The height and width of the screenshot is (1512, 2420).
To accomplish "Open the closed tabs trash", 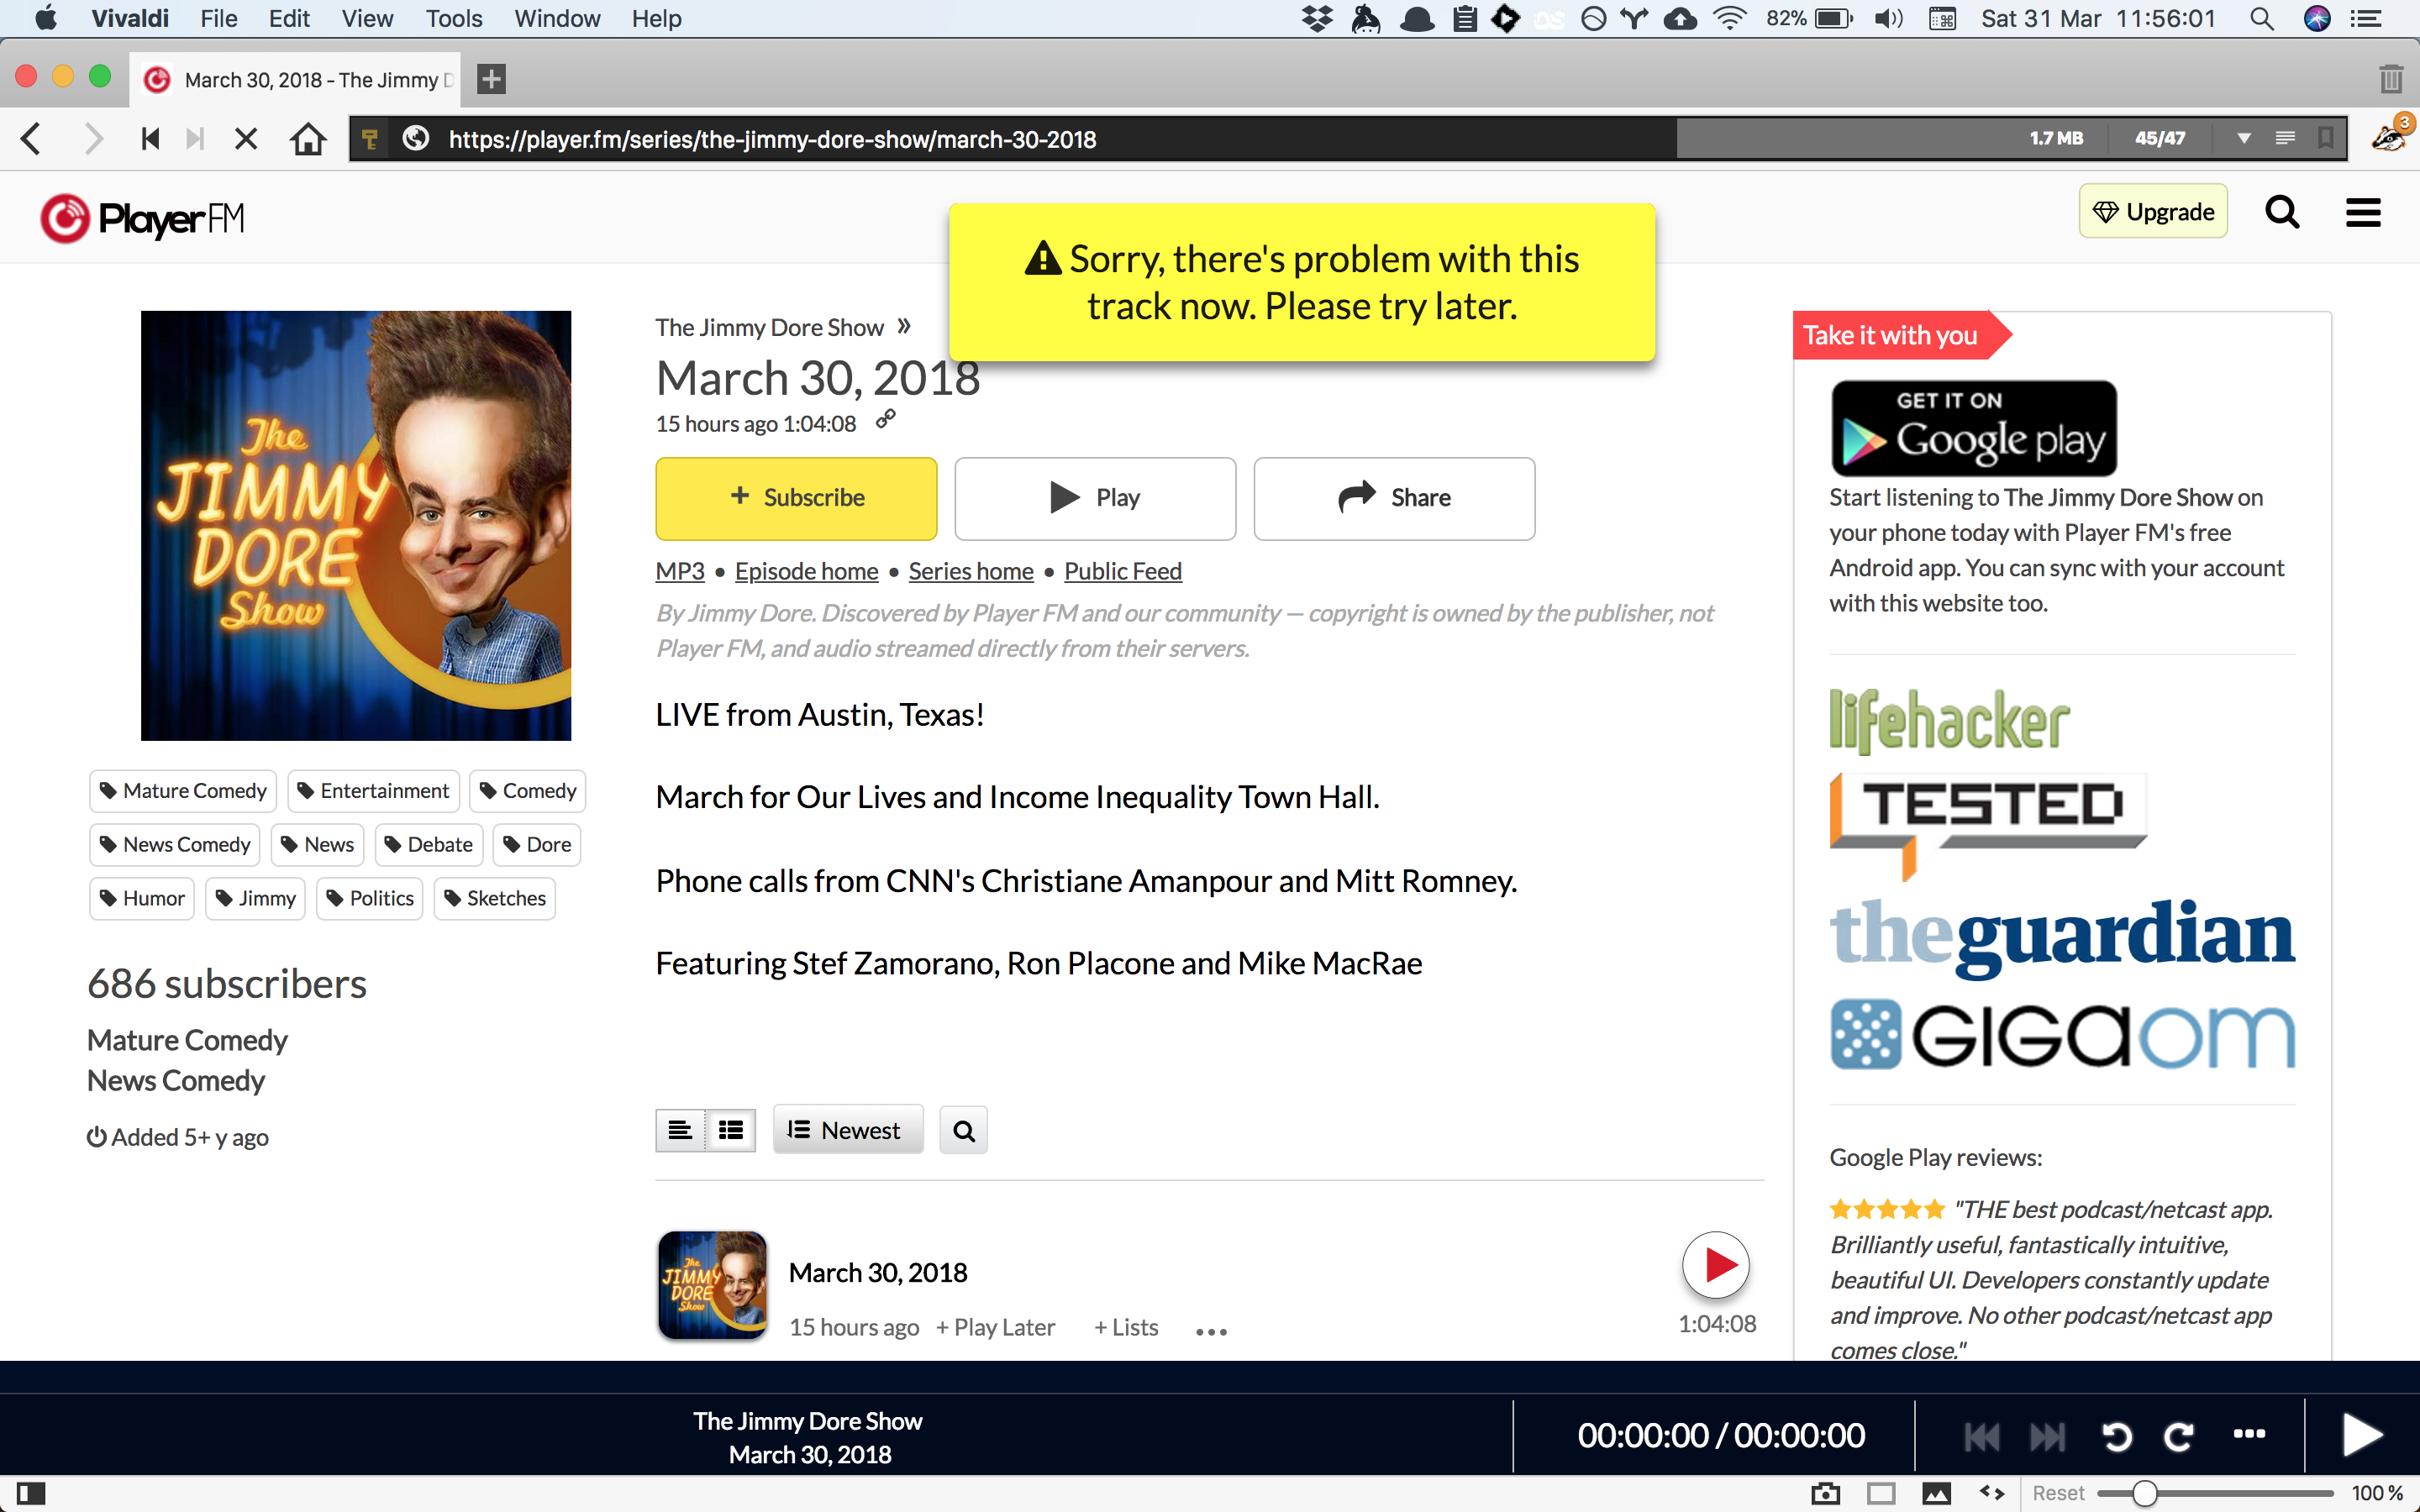I will click(2391, 78).
